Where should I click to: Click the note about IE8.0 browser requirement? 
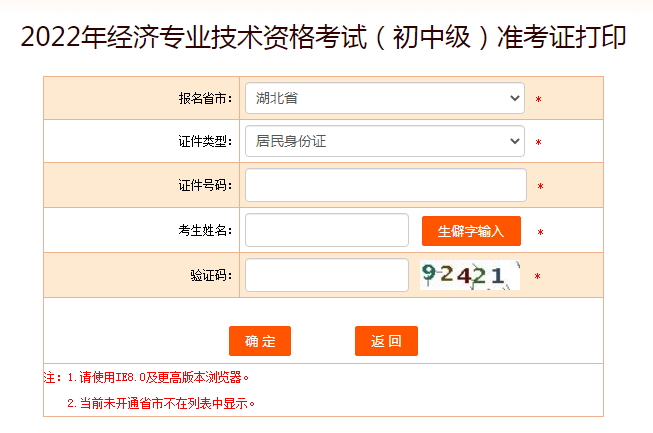point(152,378)
